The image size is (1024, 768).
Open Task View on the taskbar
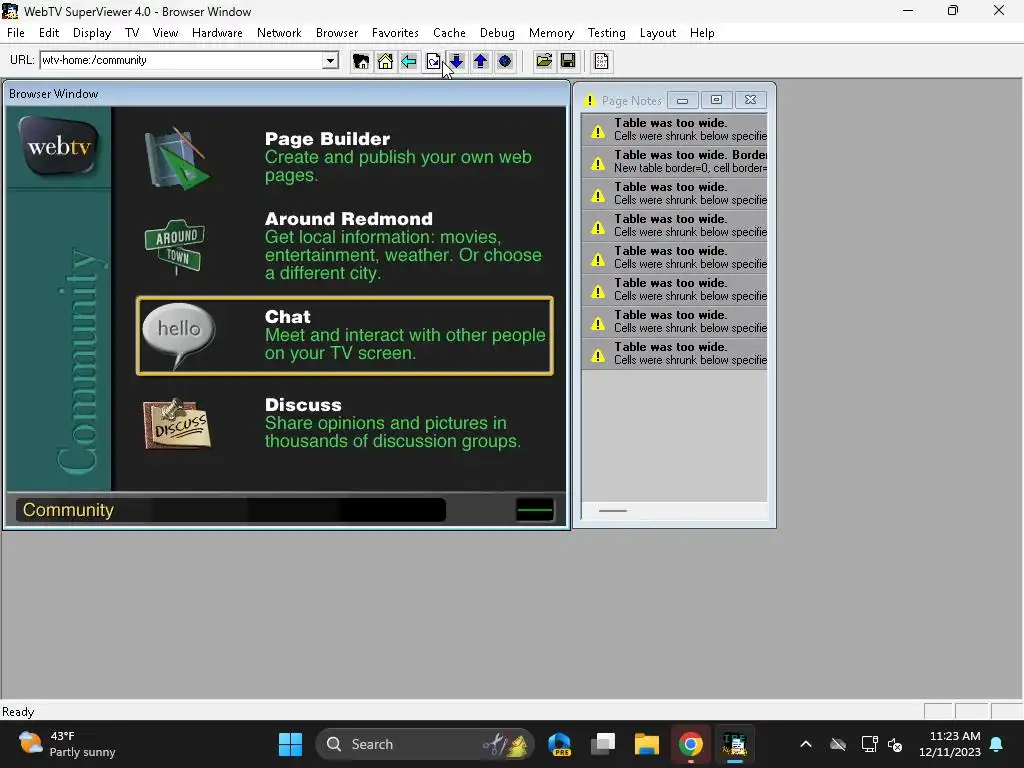603,744
